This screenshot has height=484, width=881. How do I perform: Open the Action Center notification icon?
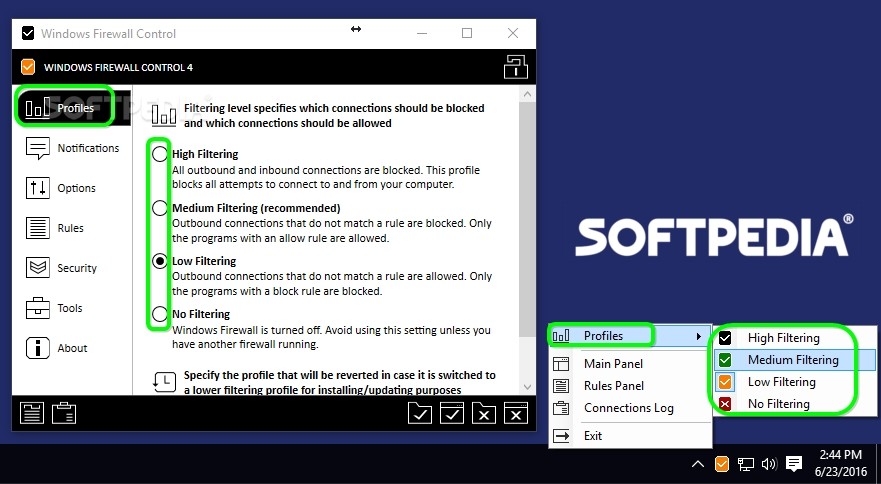pyautogui.click(x=793, y=464)
